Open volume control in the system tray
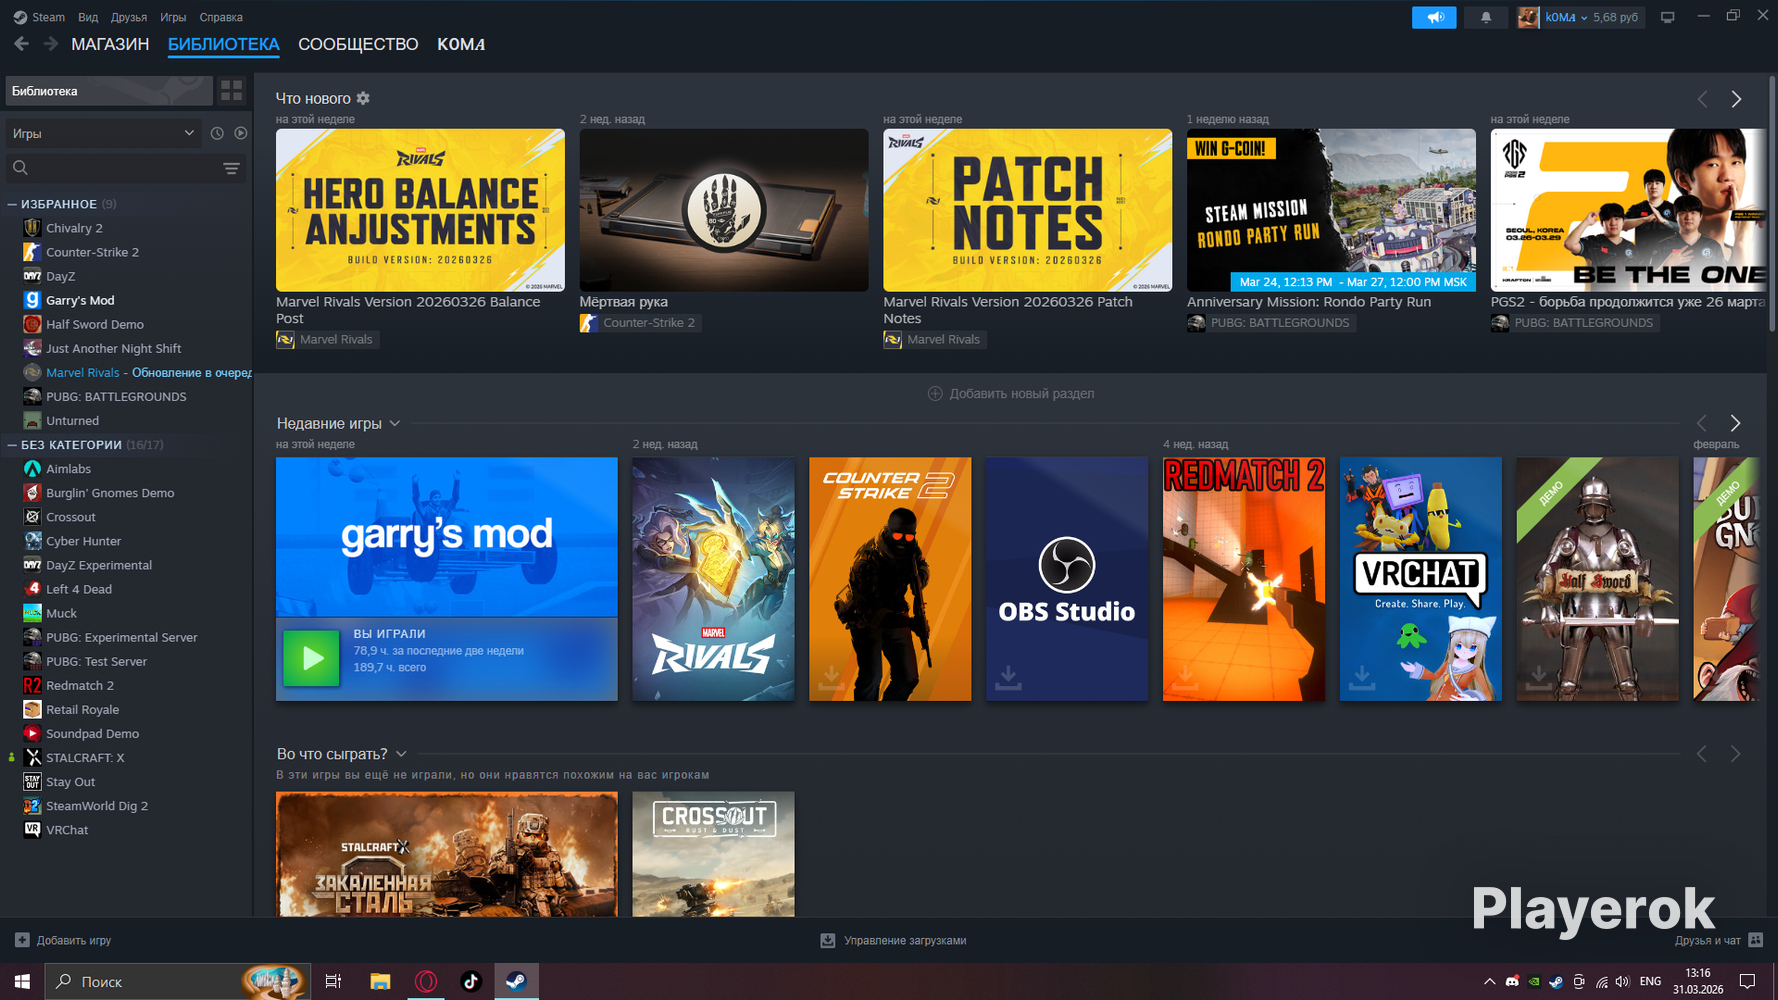Image resolution: width=1778 pixels, height=1000 pixels. point(1622,982)
